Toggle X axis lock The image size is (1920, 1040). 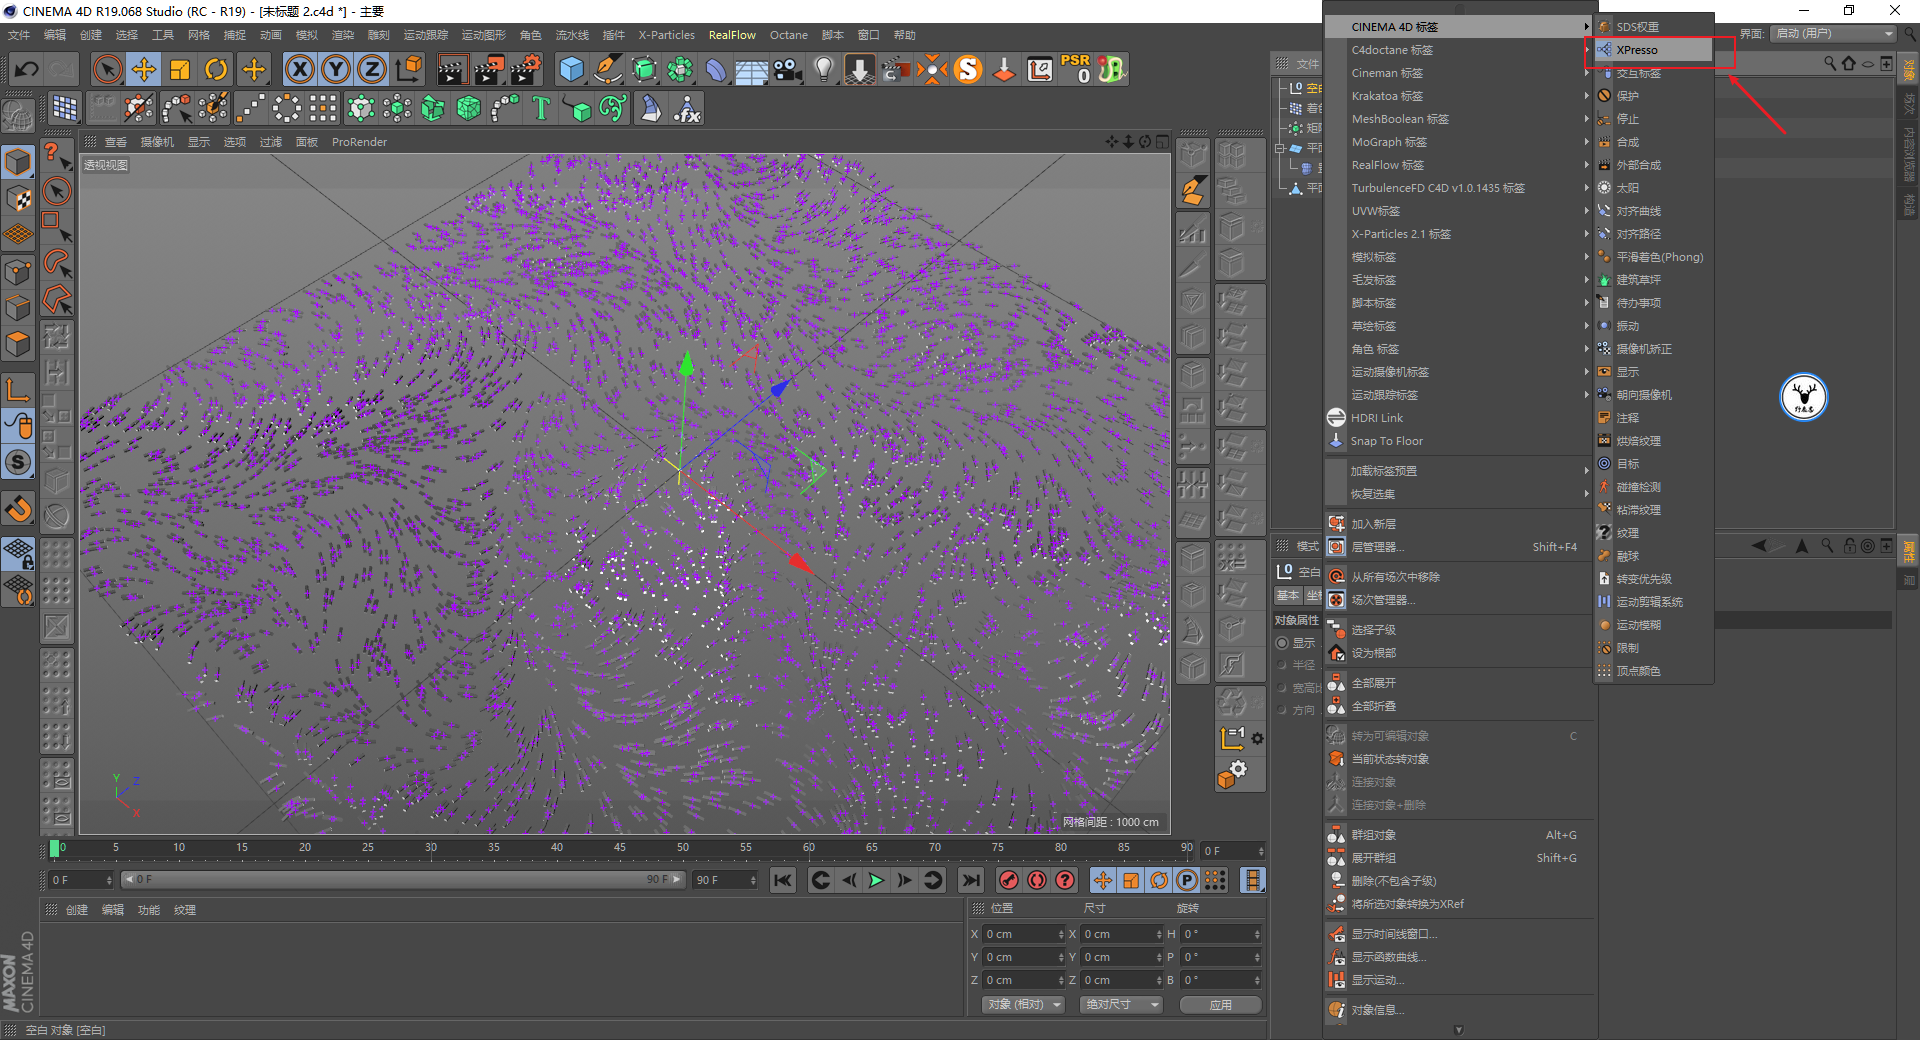[x=300, y=69]
